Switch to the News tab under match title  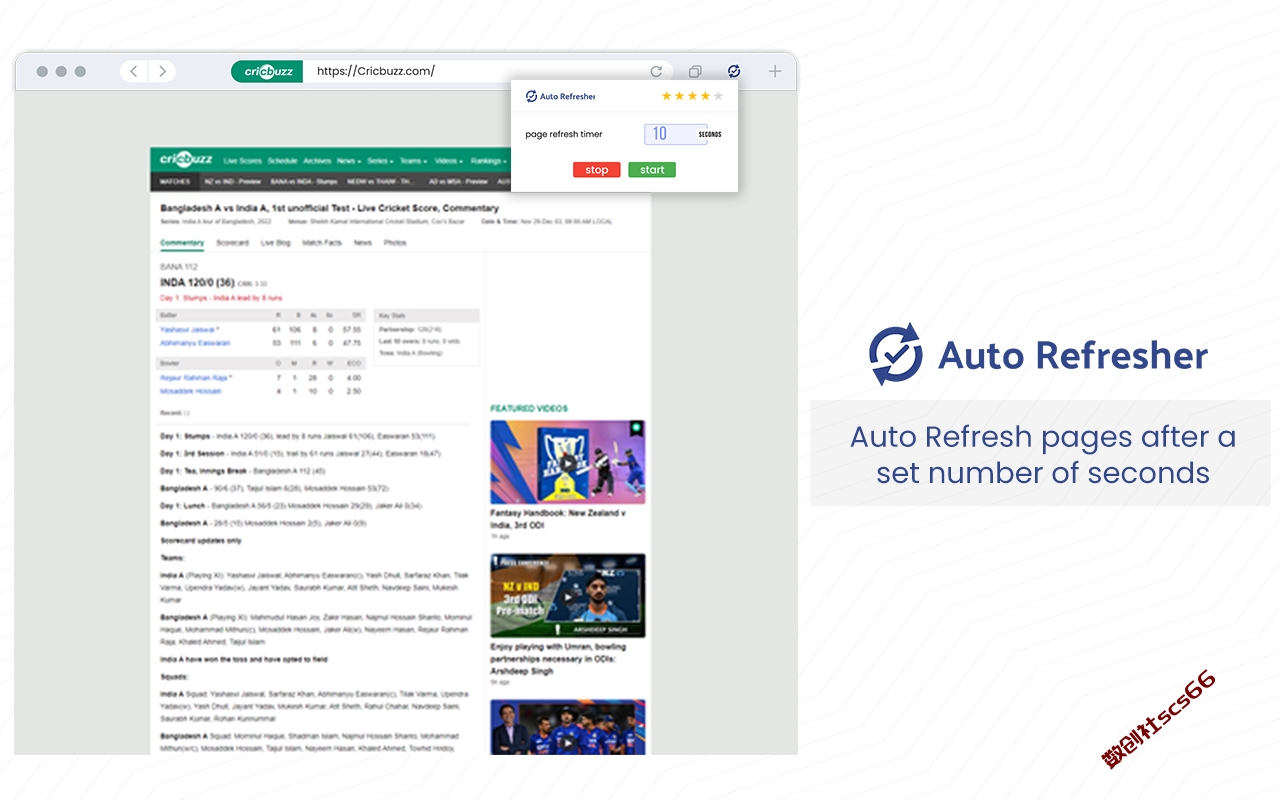[x=363, y=243]
